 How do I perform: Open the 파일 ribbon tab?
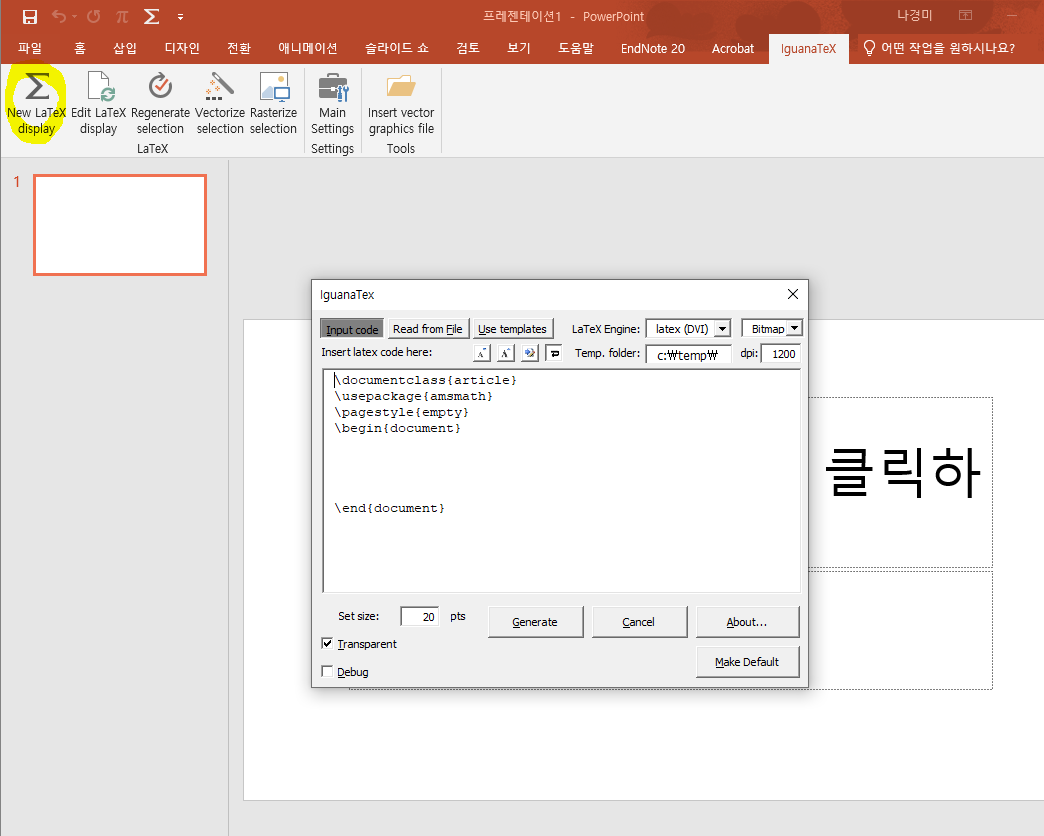click(x=30, y=49)
